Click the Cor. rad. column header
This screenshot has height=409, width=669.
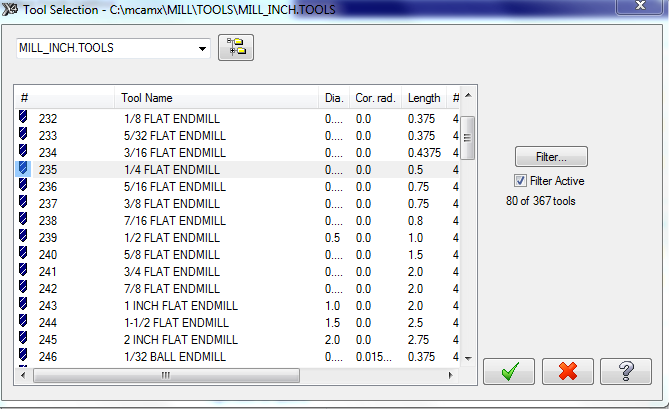click(376, 98)
